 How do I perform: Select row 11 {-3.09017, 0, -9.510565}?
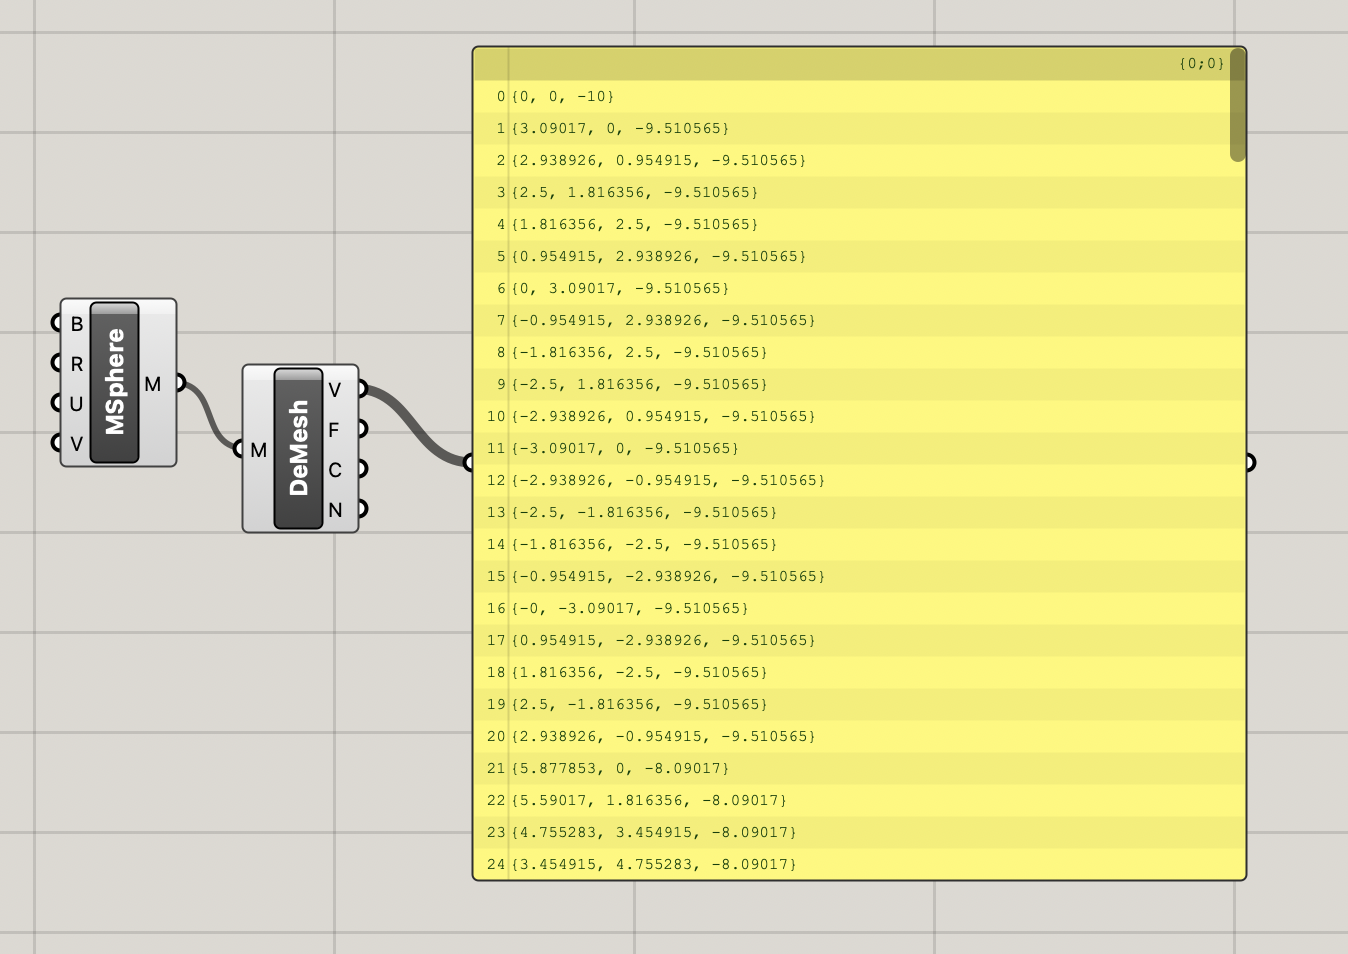point(626,448)
